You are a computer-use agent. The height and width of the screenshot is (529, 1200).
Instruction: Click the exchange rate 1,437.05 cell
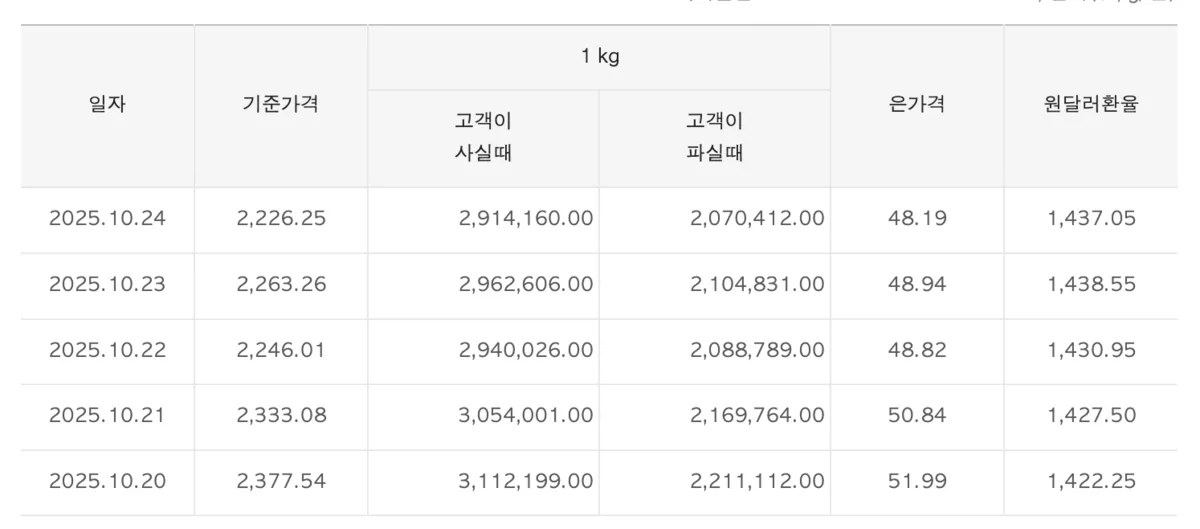1091,219
